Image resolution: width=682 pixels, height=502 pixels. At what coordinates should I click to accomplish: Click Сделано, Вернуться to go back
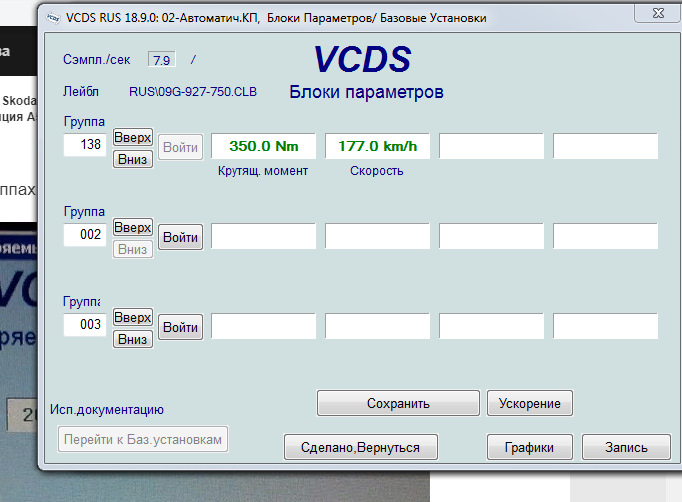[361, 447]
